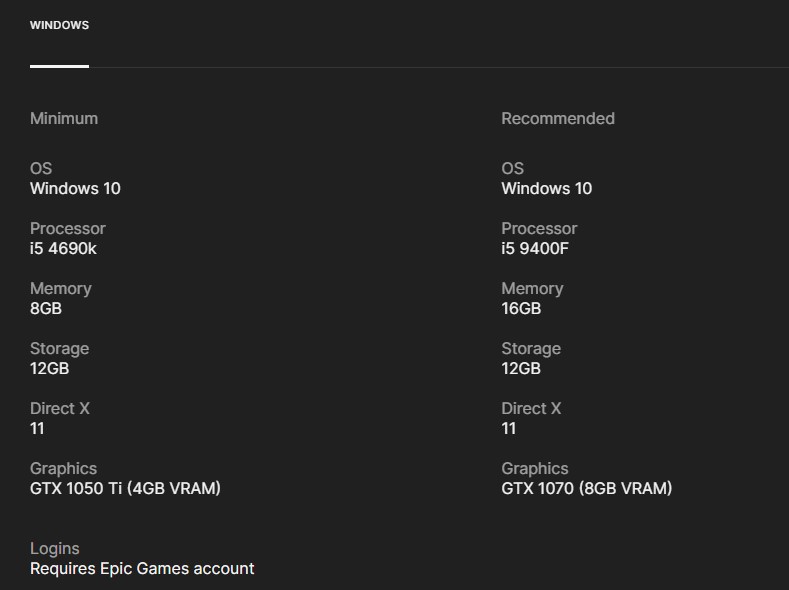
Task: Click GTX 1070 (8GB VRAM) text
Action: (x=587, y=488)
